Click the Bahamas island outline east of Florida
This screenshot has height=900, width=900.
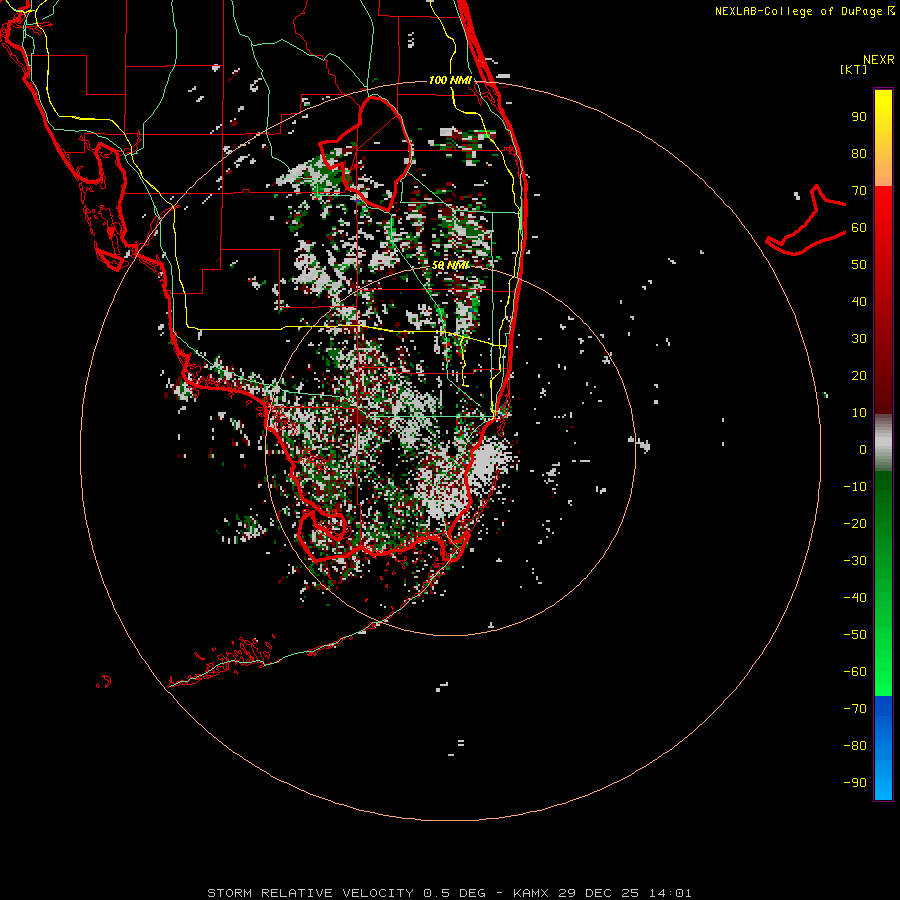click(x=806, y=220)
